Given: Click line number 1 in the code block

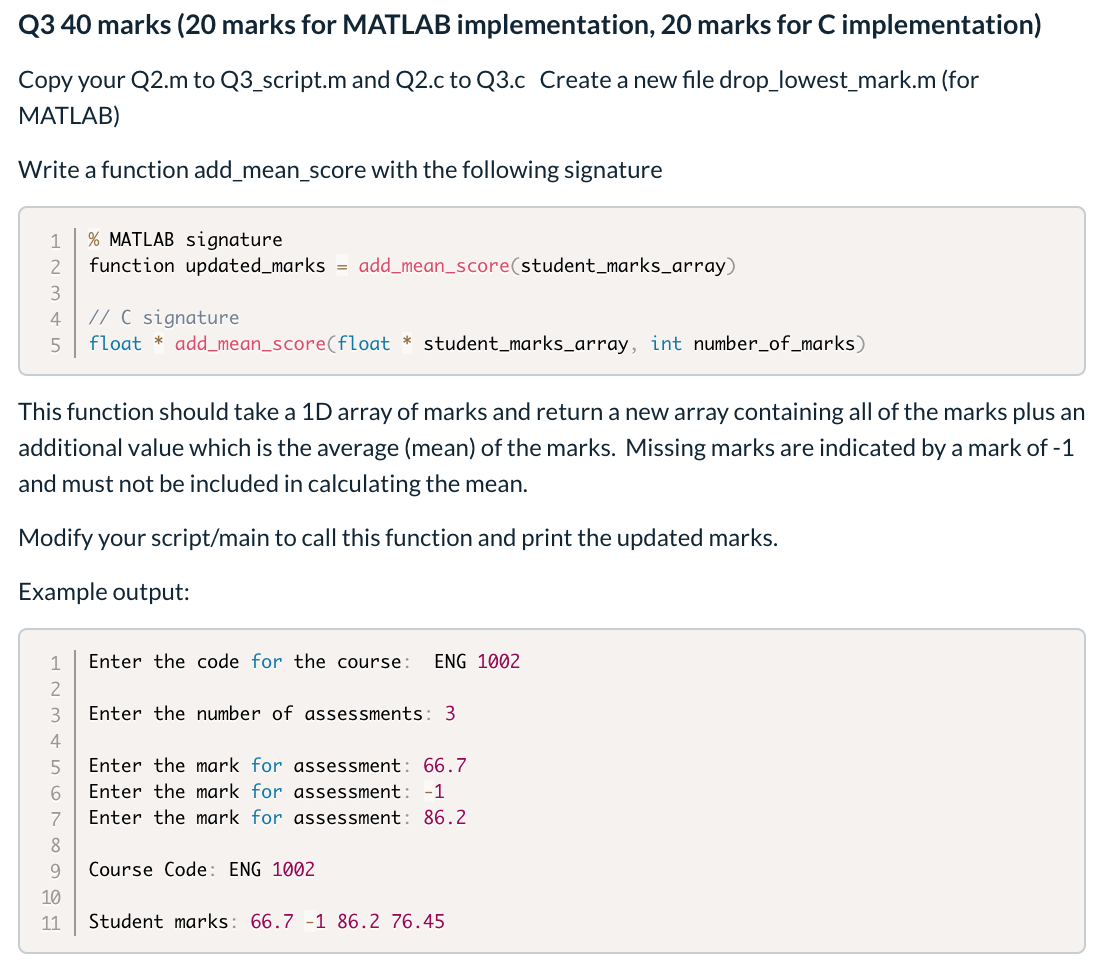Looking at the screenshot, I should point(55,239).
